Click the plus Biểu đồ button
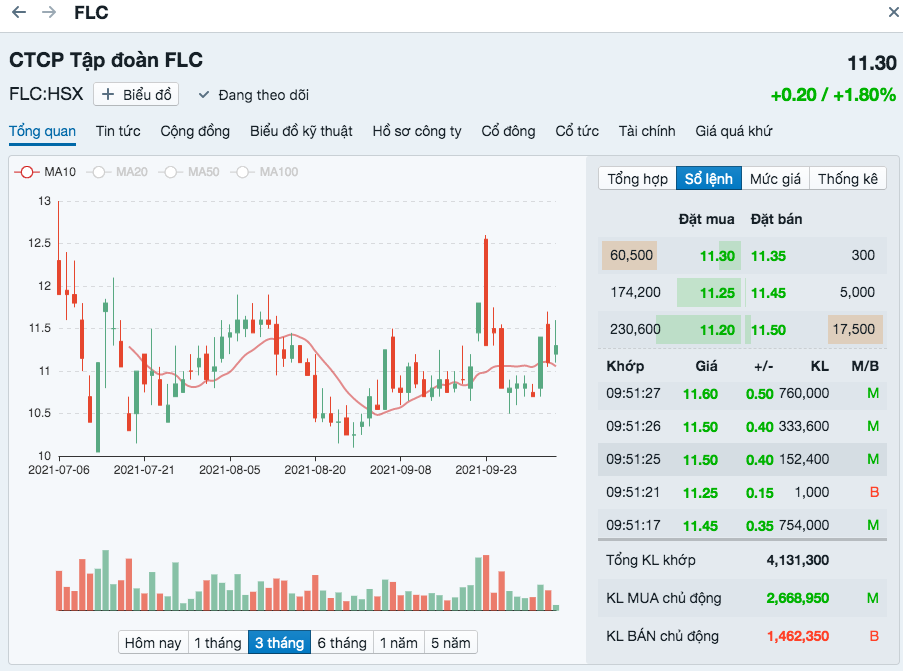Image resolution: width=903 pixels, height=671 pixels. (136, 94)
